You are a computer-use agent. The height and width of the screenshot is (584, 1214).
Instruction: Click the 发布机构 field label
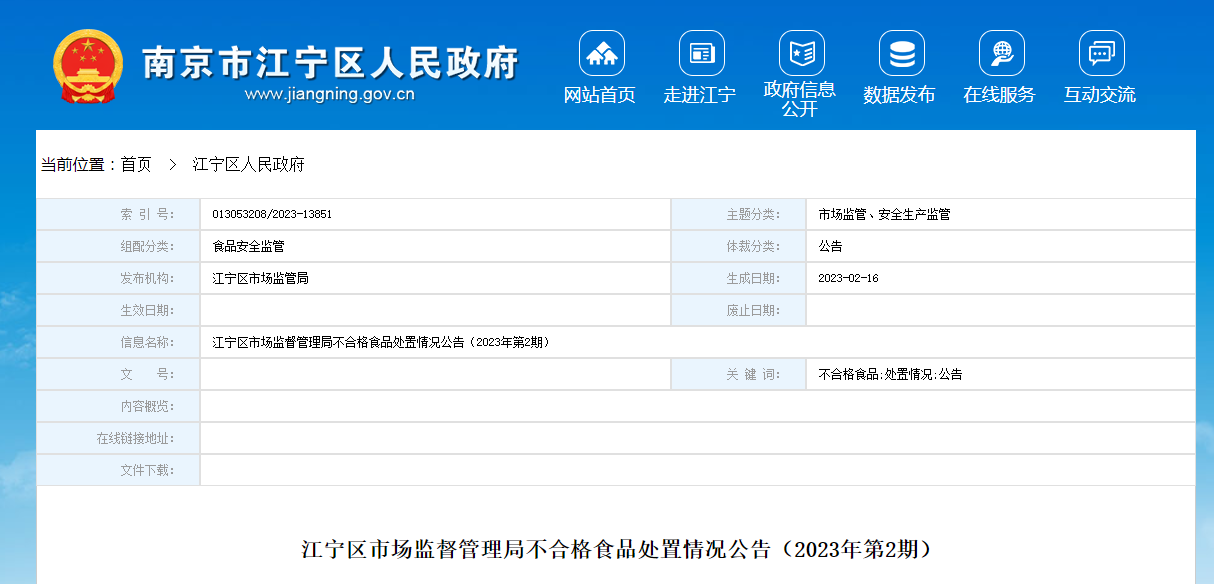click(x=147, y=278)
